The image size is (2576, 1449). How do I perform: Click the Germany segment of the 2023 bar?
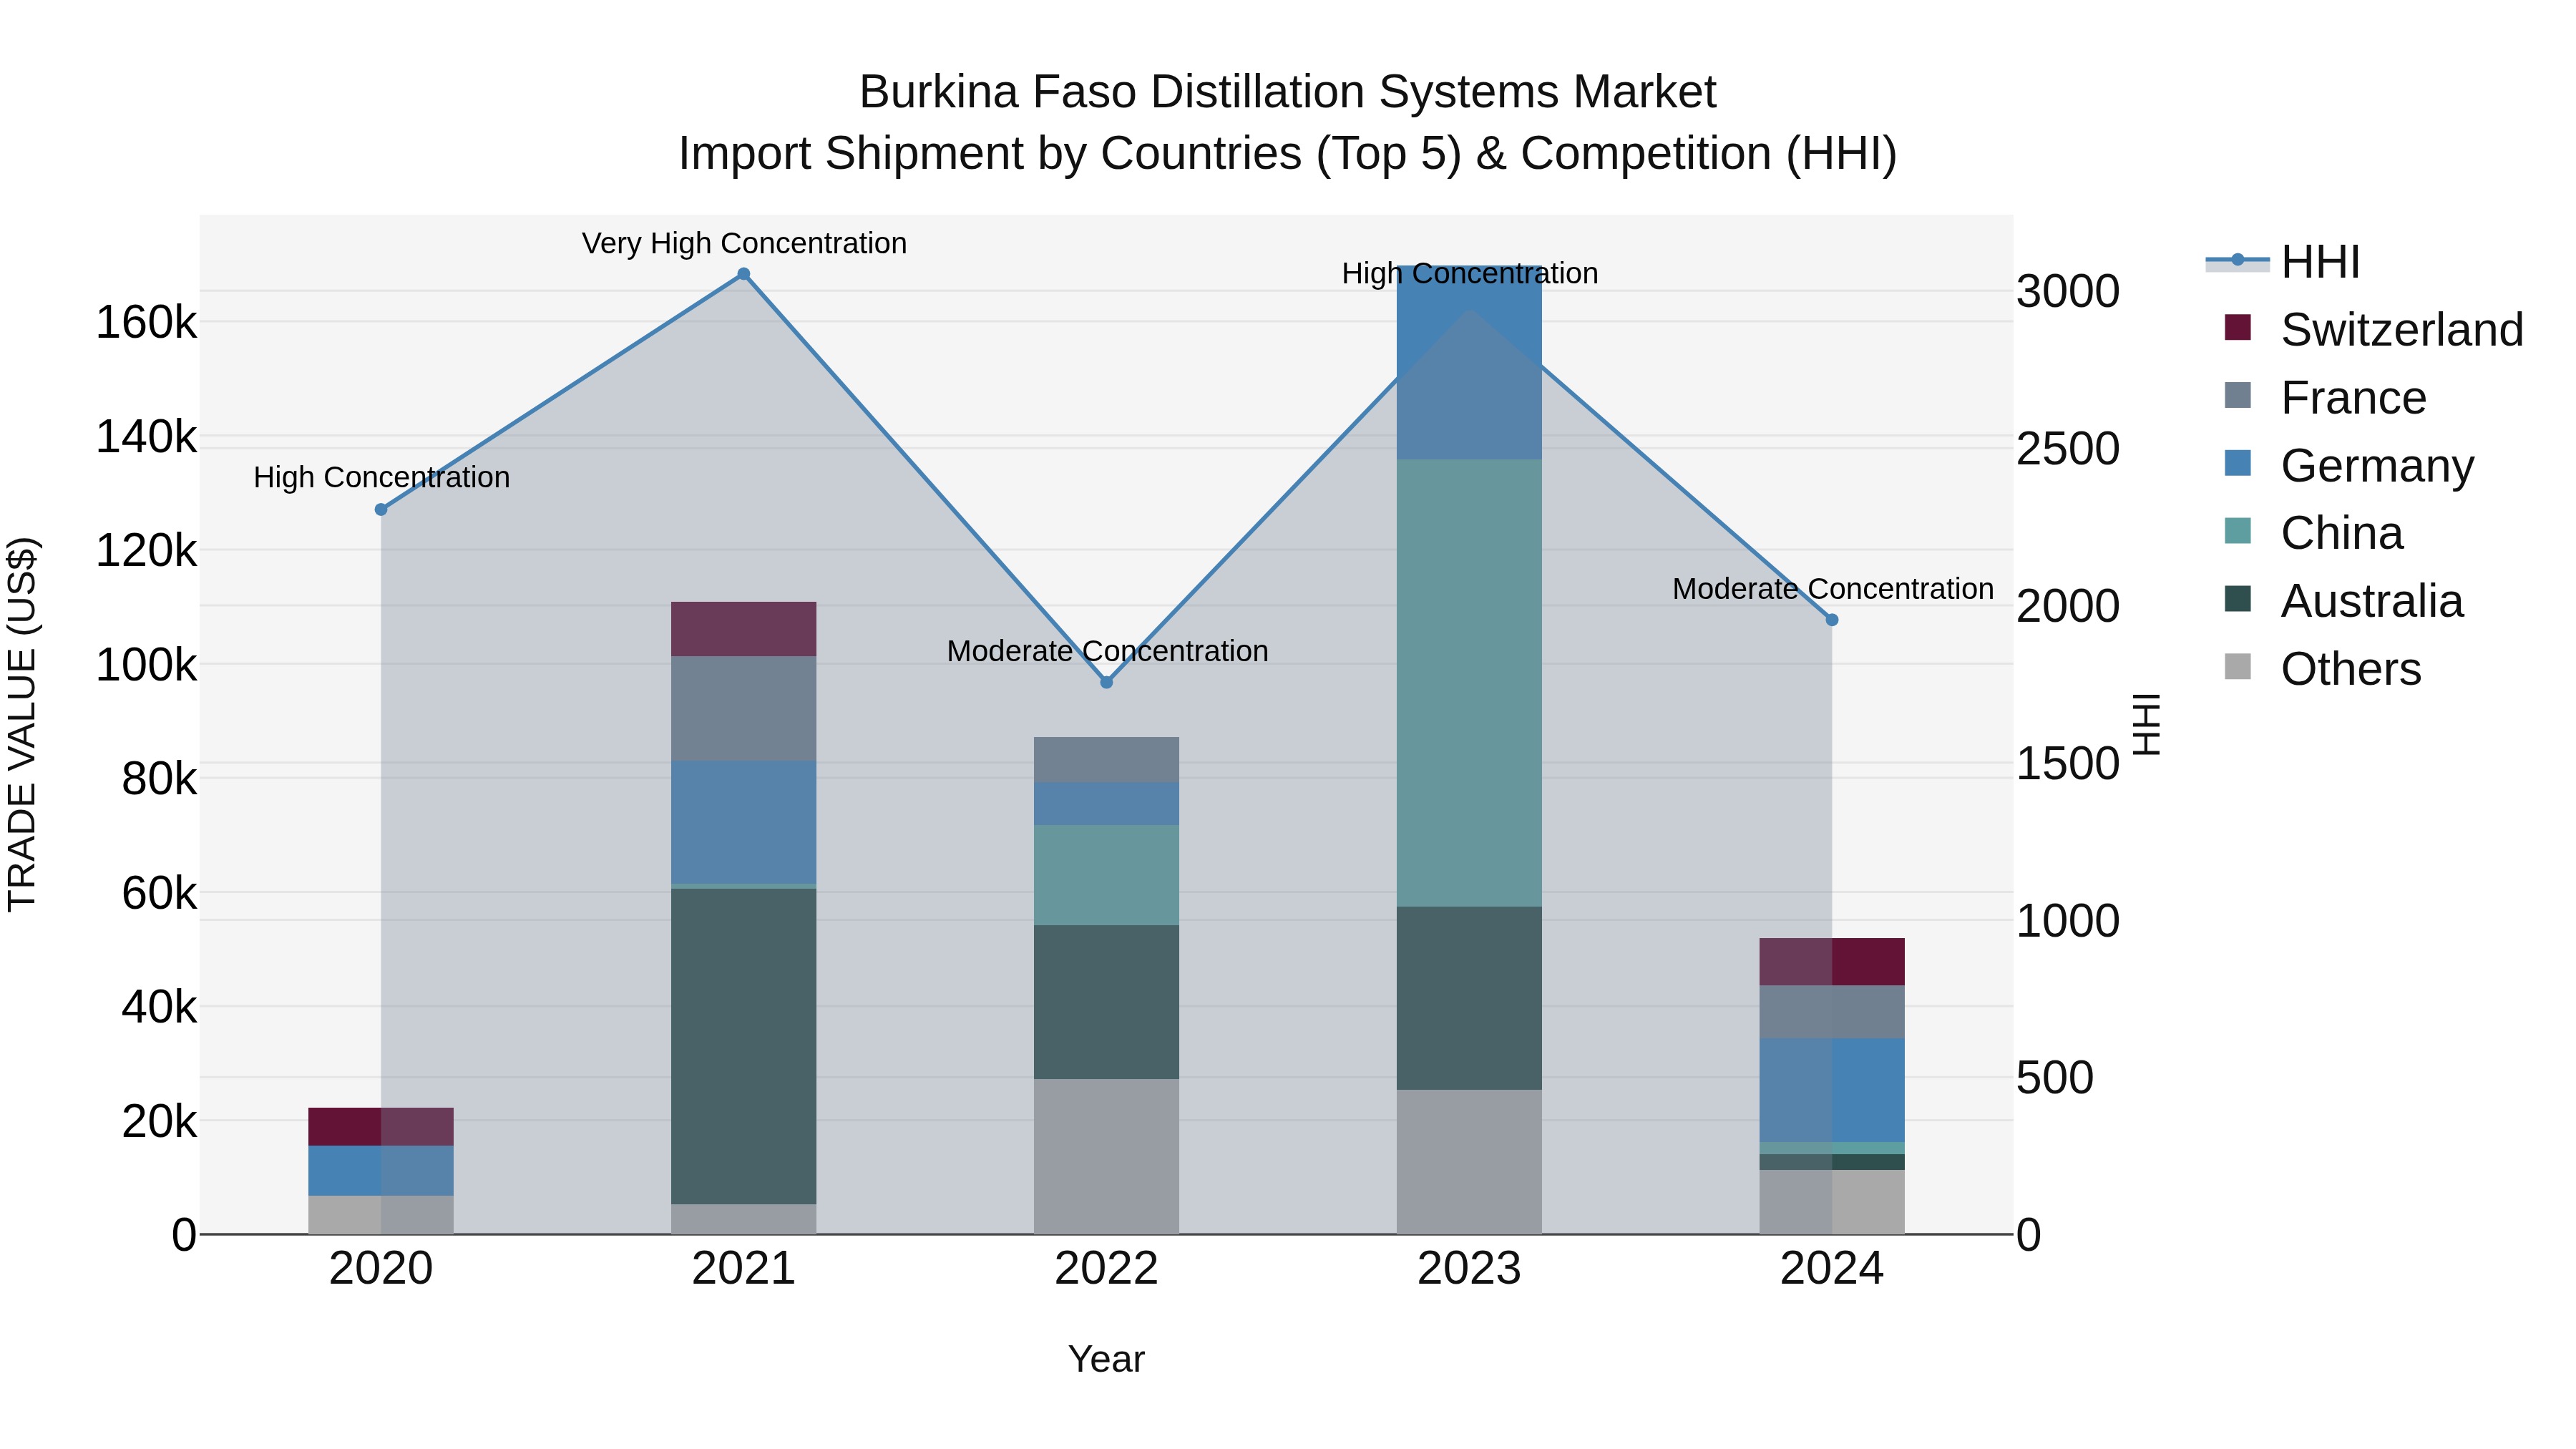point(1469,363)
